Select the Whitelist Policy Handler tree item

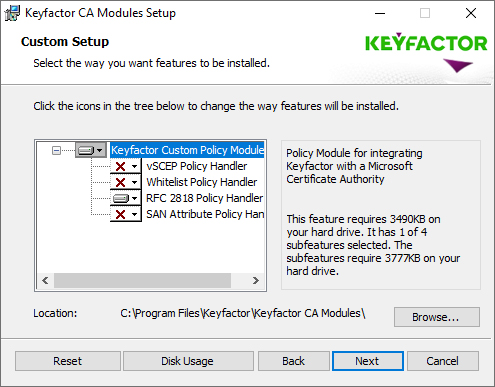tap(202, 182)
